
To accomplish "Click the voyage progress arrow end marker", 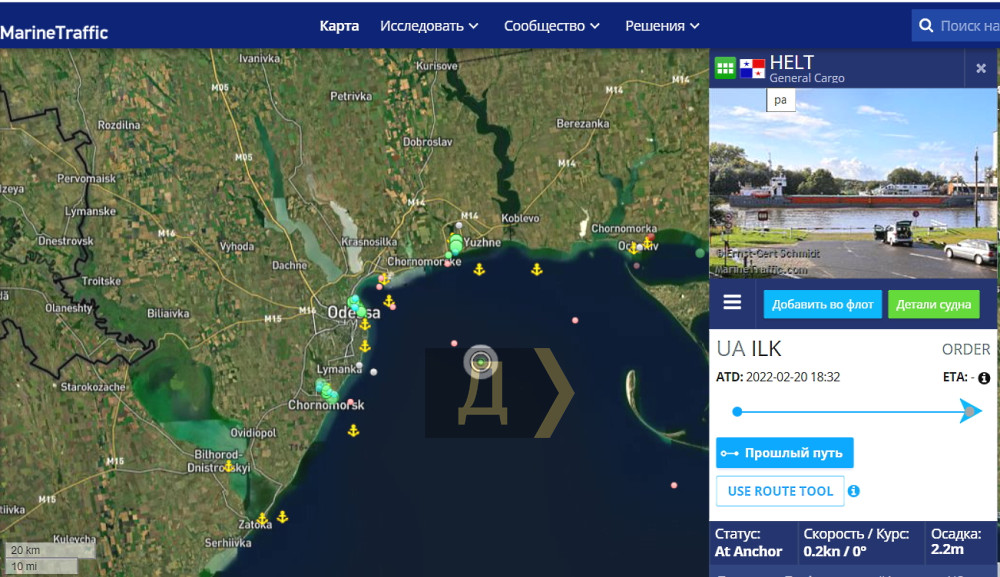I will 970,411.
